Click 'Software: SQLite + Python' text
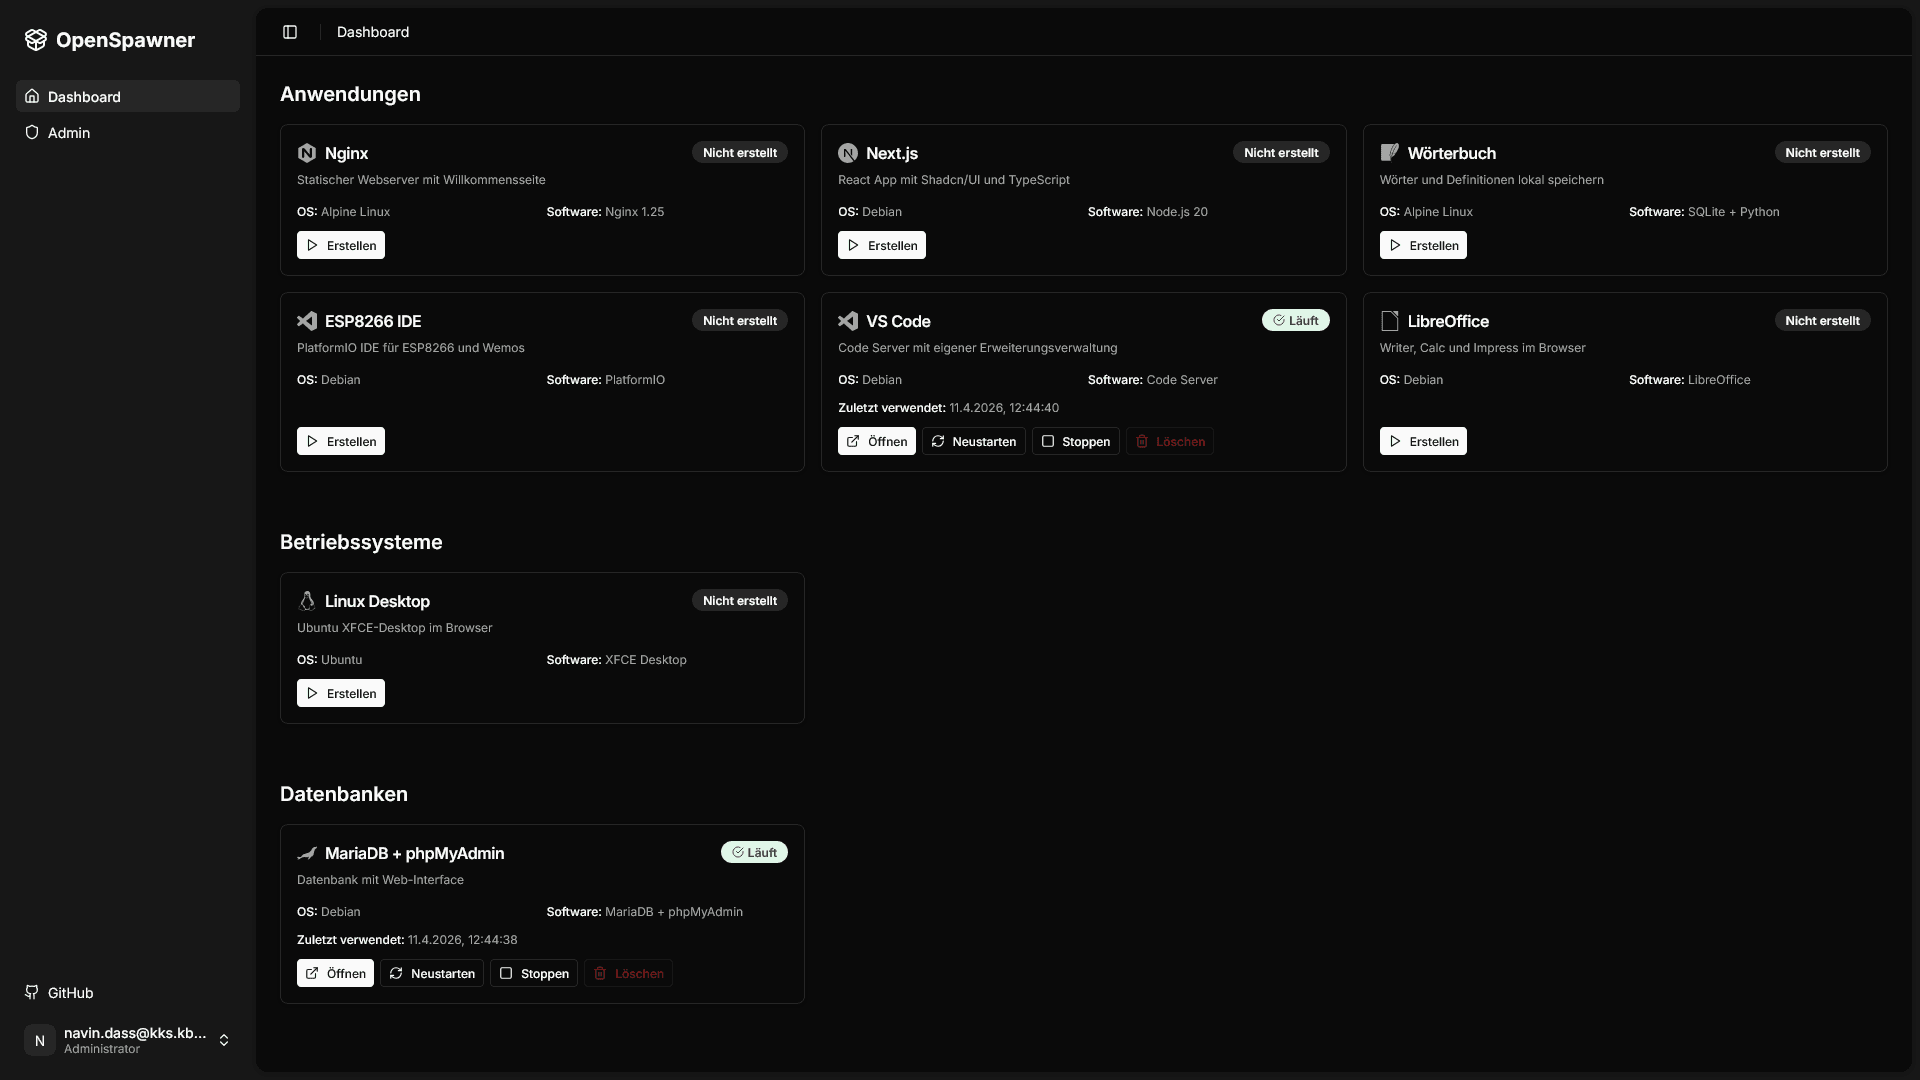Image resolution: width=1920 pixels, height=1080 pixels. [x=1704, y=212]
